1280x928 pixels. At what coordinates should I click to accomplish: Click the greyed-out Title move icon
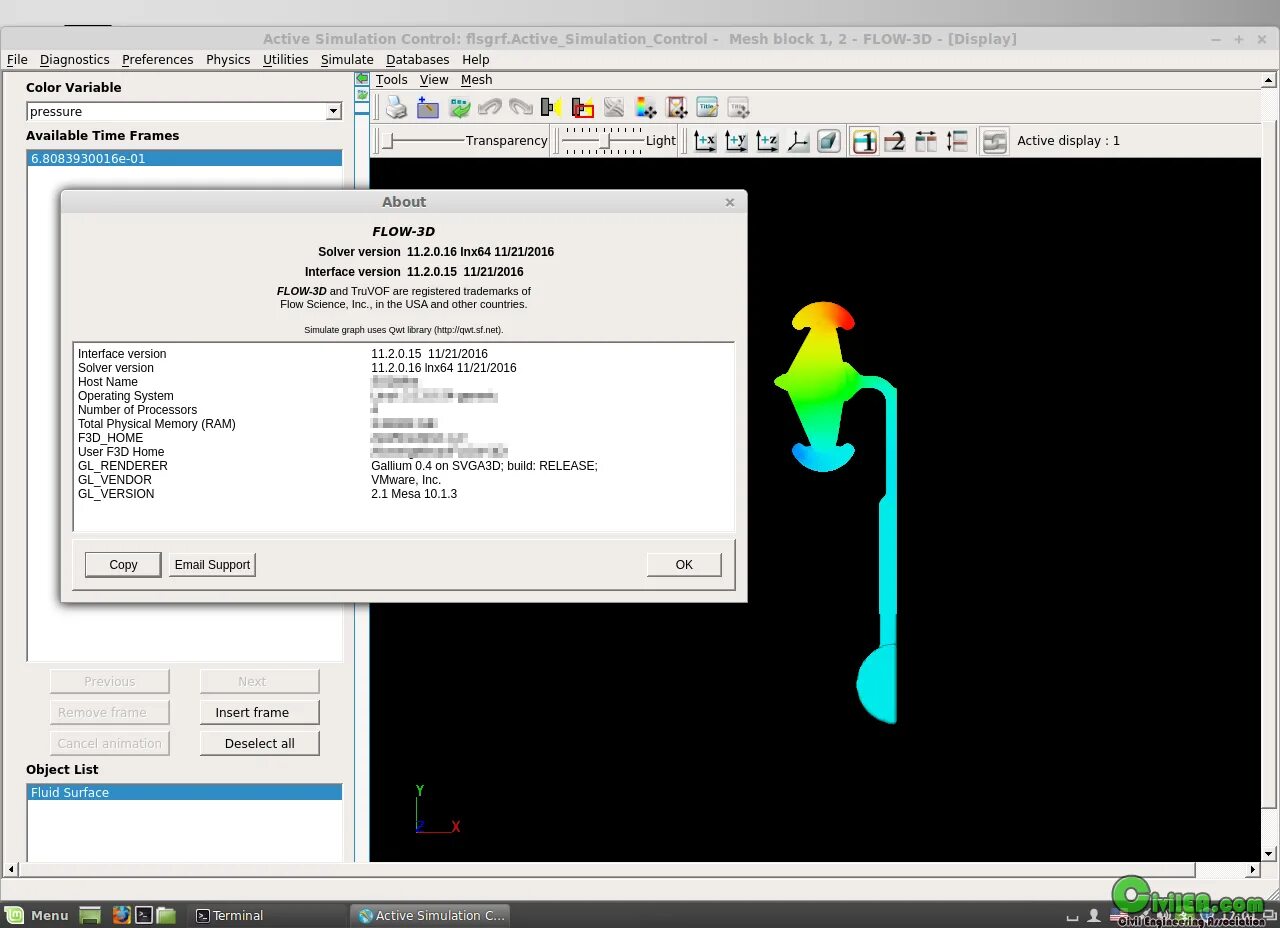(739, 108)
